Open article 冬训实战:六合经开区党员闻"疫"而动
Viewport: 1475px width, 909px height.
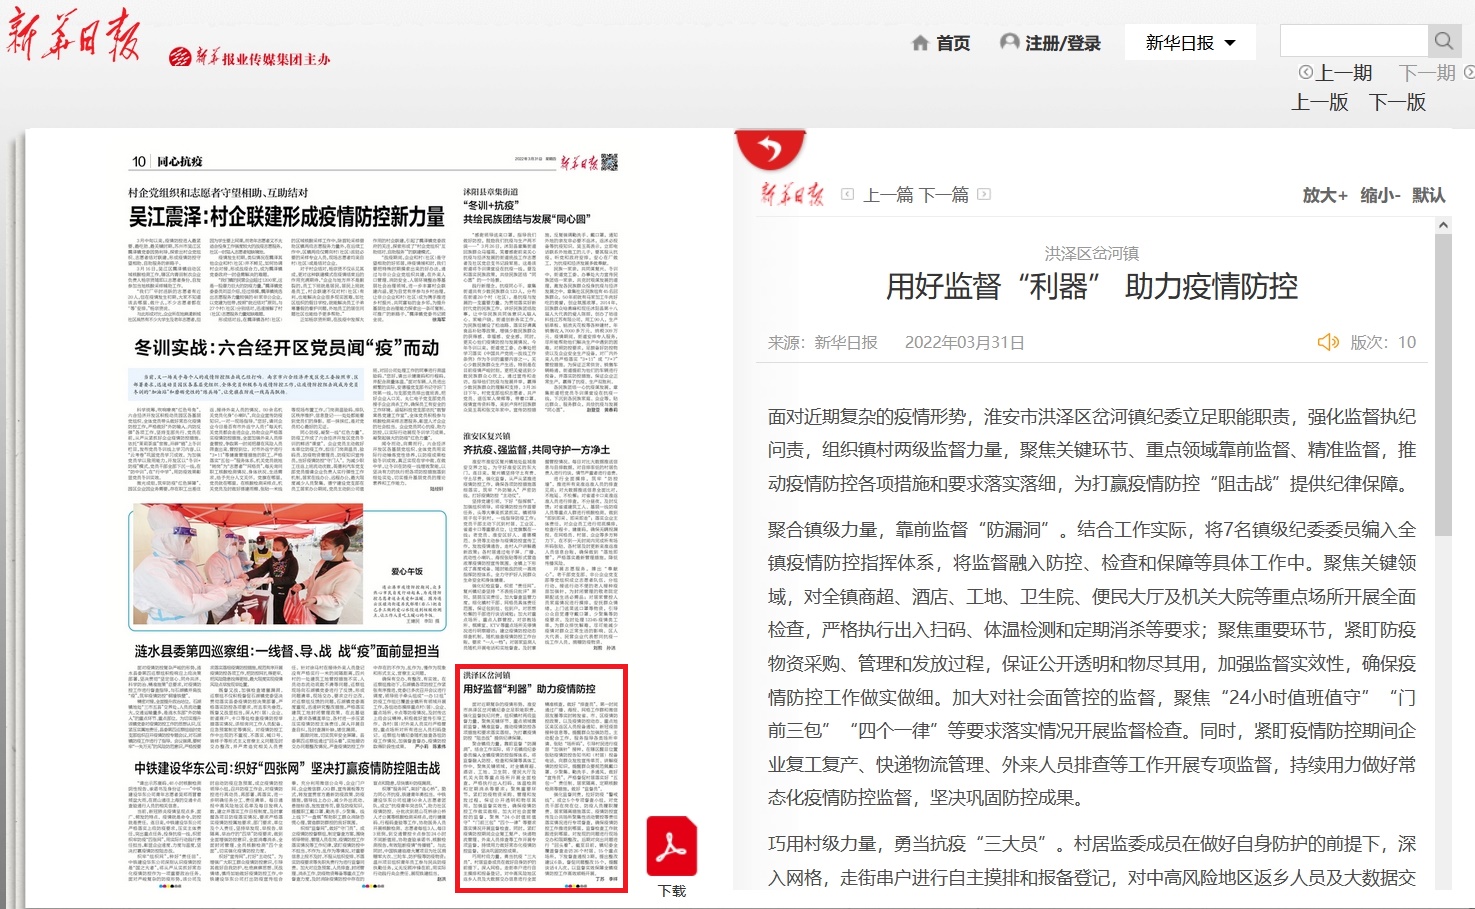pyautogui.click(x=287, y=348)
